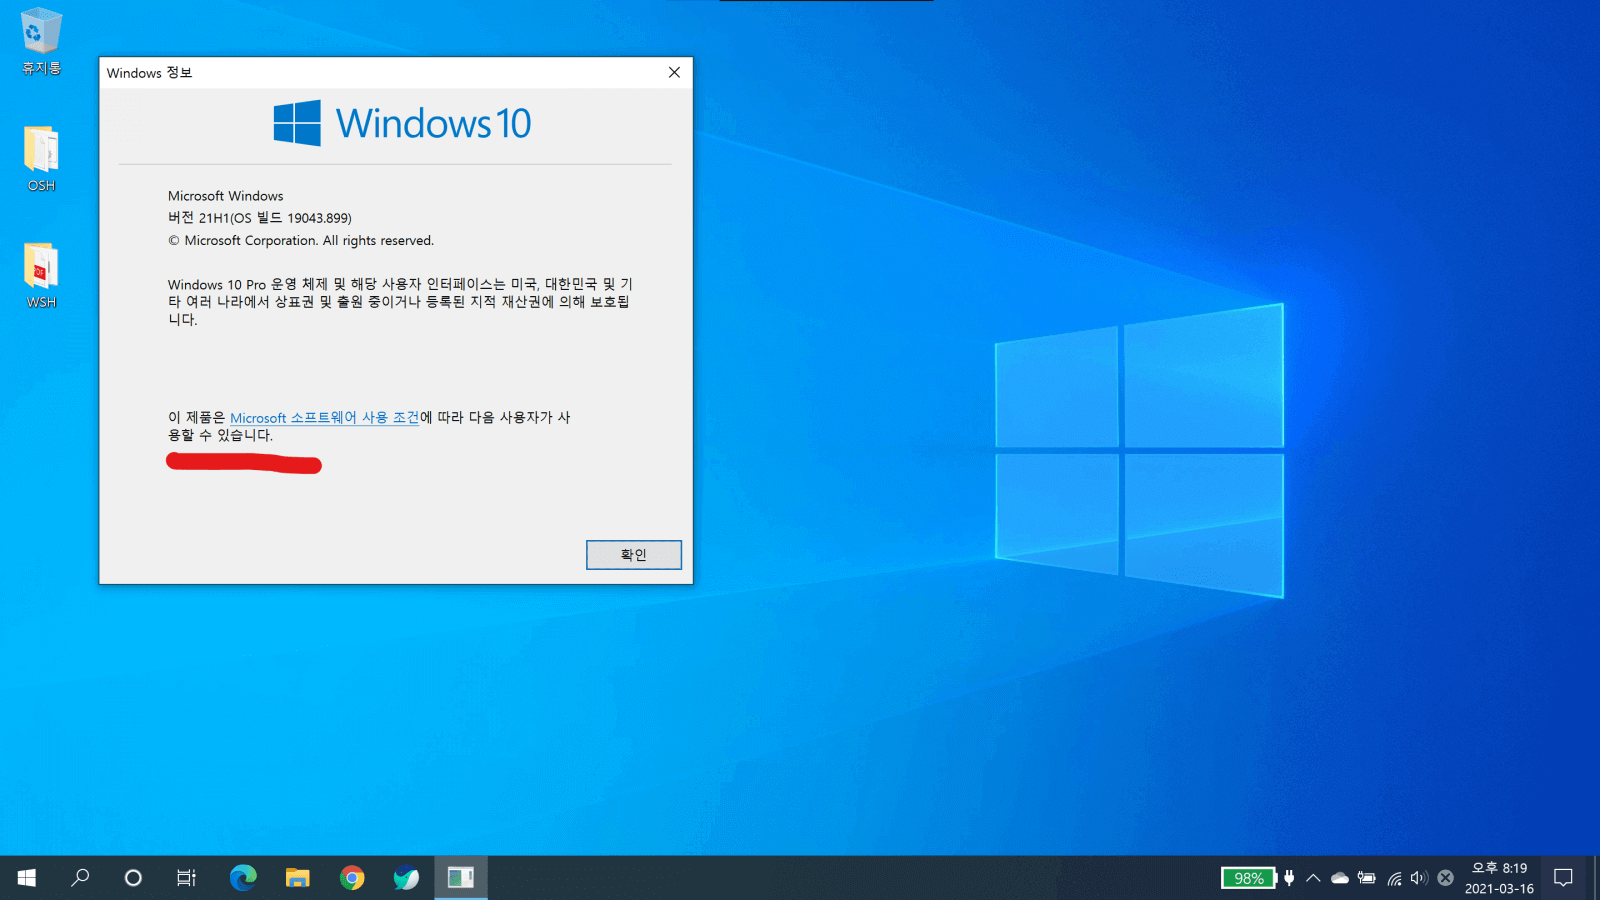Click the power plug icon beside the 98% battery
This screenshot has width=1600, height=900.
click(1289, 878)
